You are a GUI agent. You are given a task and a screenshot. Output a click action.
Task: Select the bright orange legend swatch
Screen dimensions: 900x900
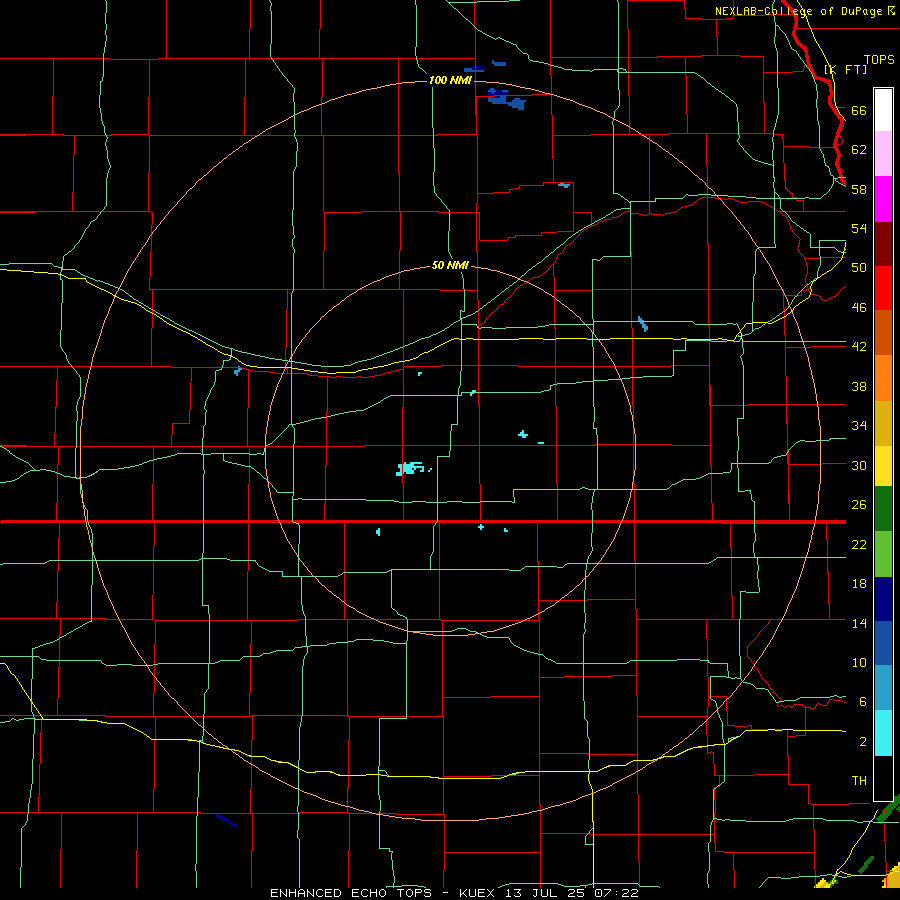click(883, 378)
